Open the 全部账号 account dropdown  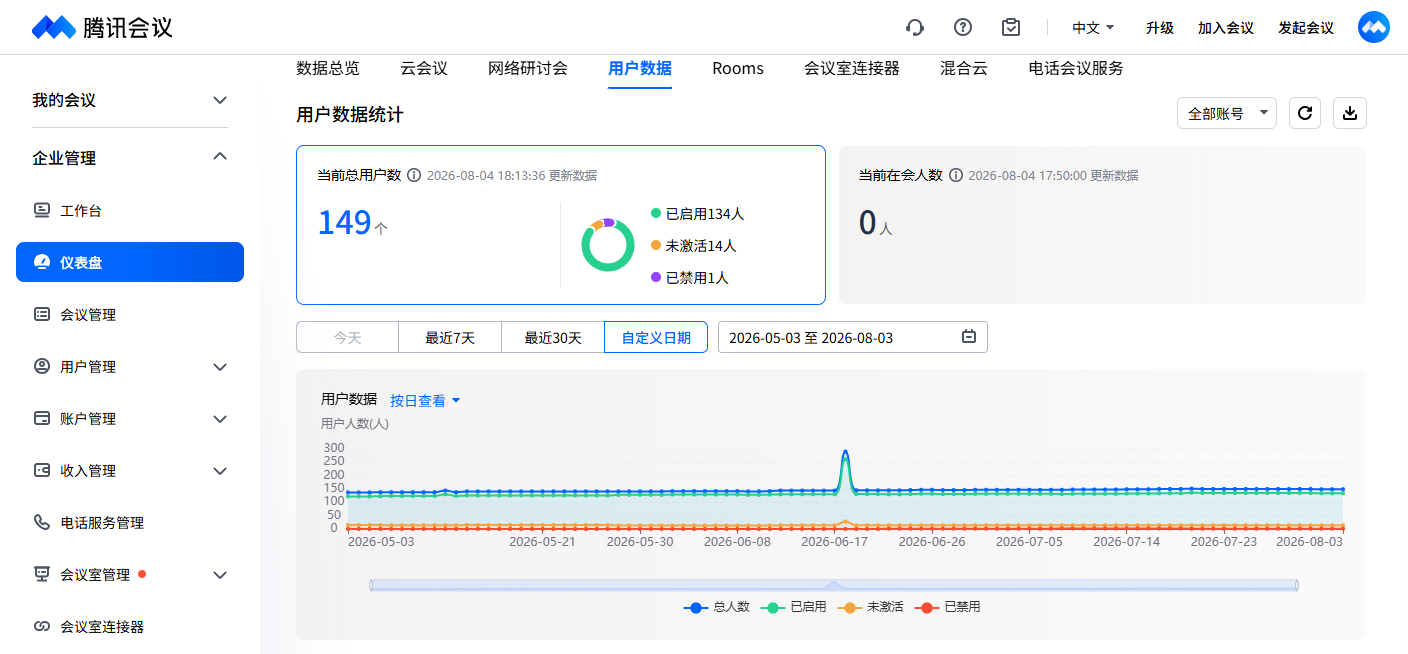click(1227, 113)
